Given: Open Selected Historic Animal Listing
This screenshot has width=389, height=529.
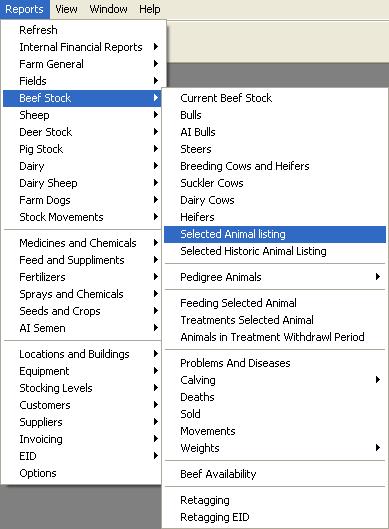Looking at the screenshot, I should [x=275, y=251].
